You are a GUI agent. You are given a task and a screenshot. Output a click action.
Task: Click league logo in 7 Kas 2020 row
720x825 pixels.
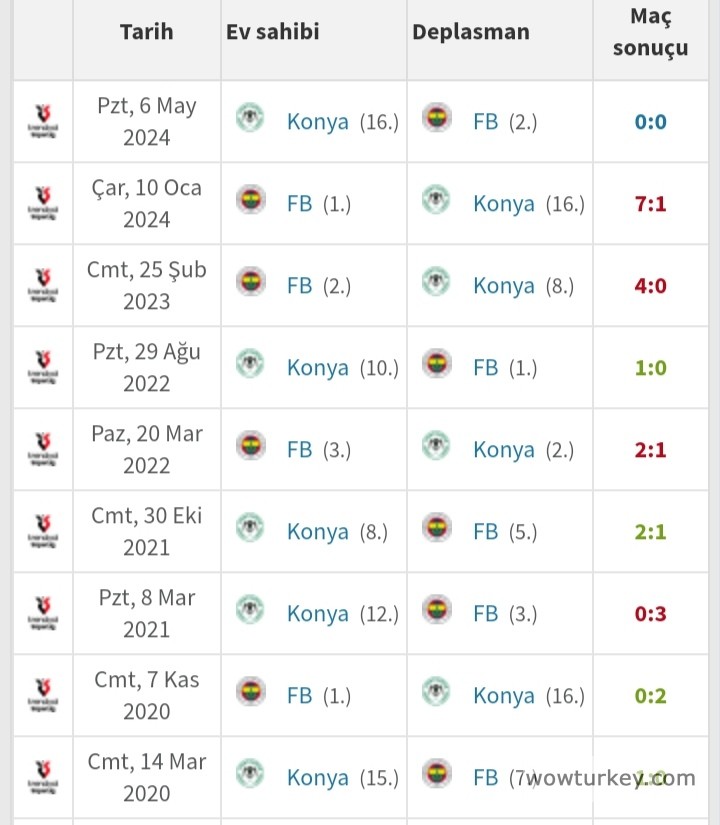click(43, 696)
